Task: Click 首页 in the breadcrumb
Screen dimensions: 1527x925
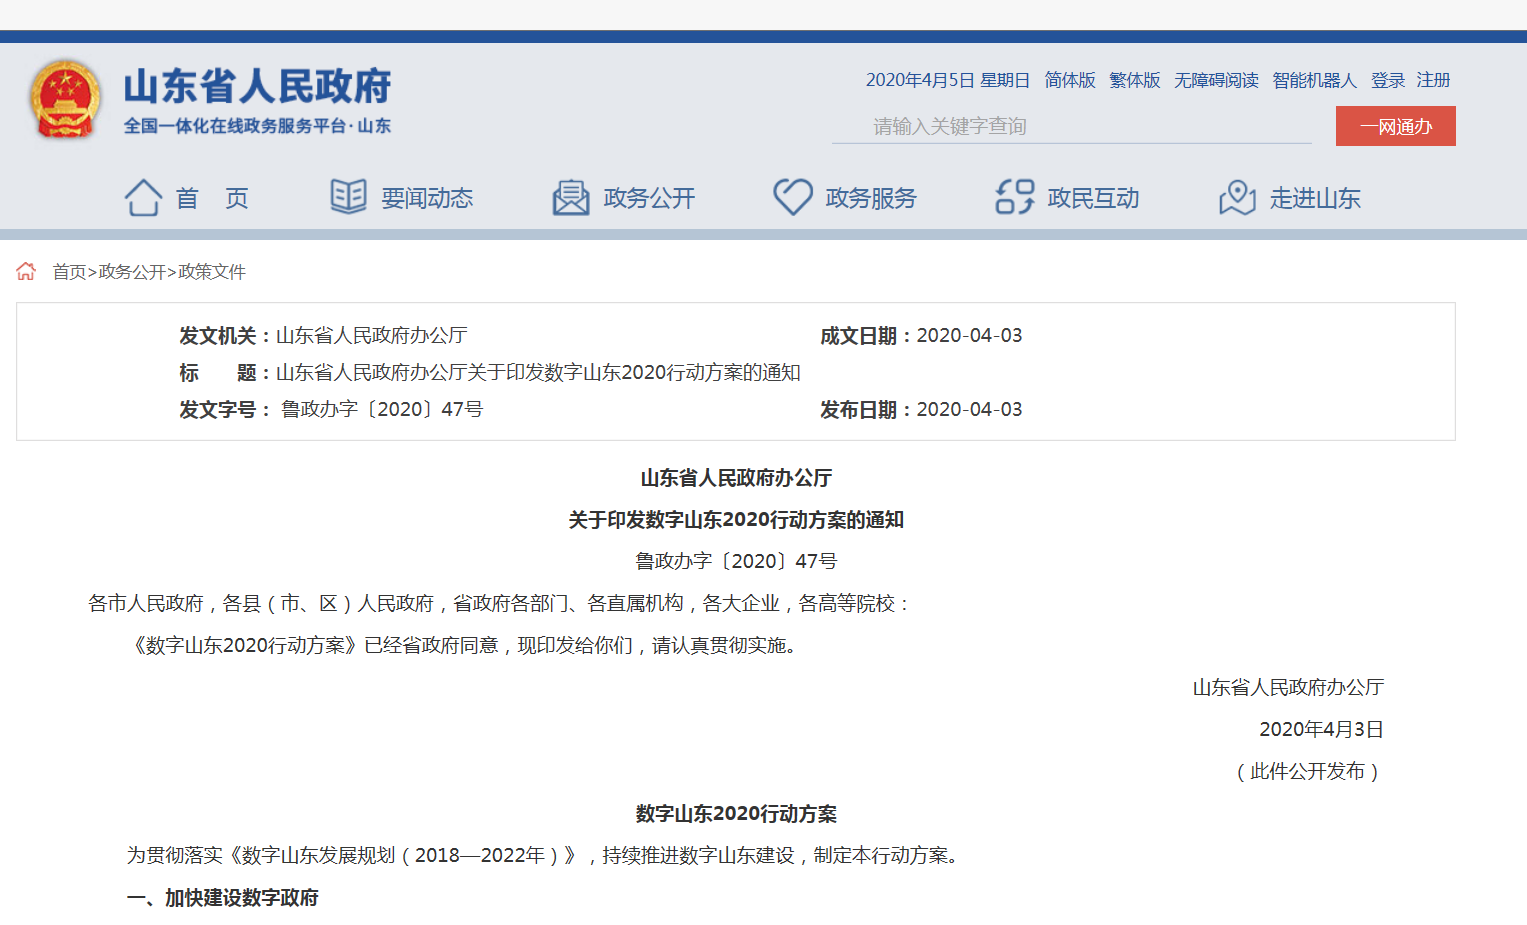Action: (69, 272)
